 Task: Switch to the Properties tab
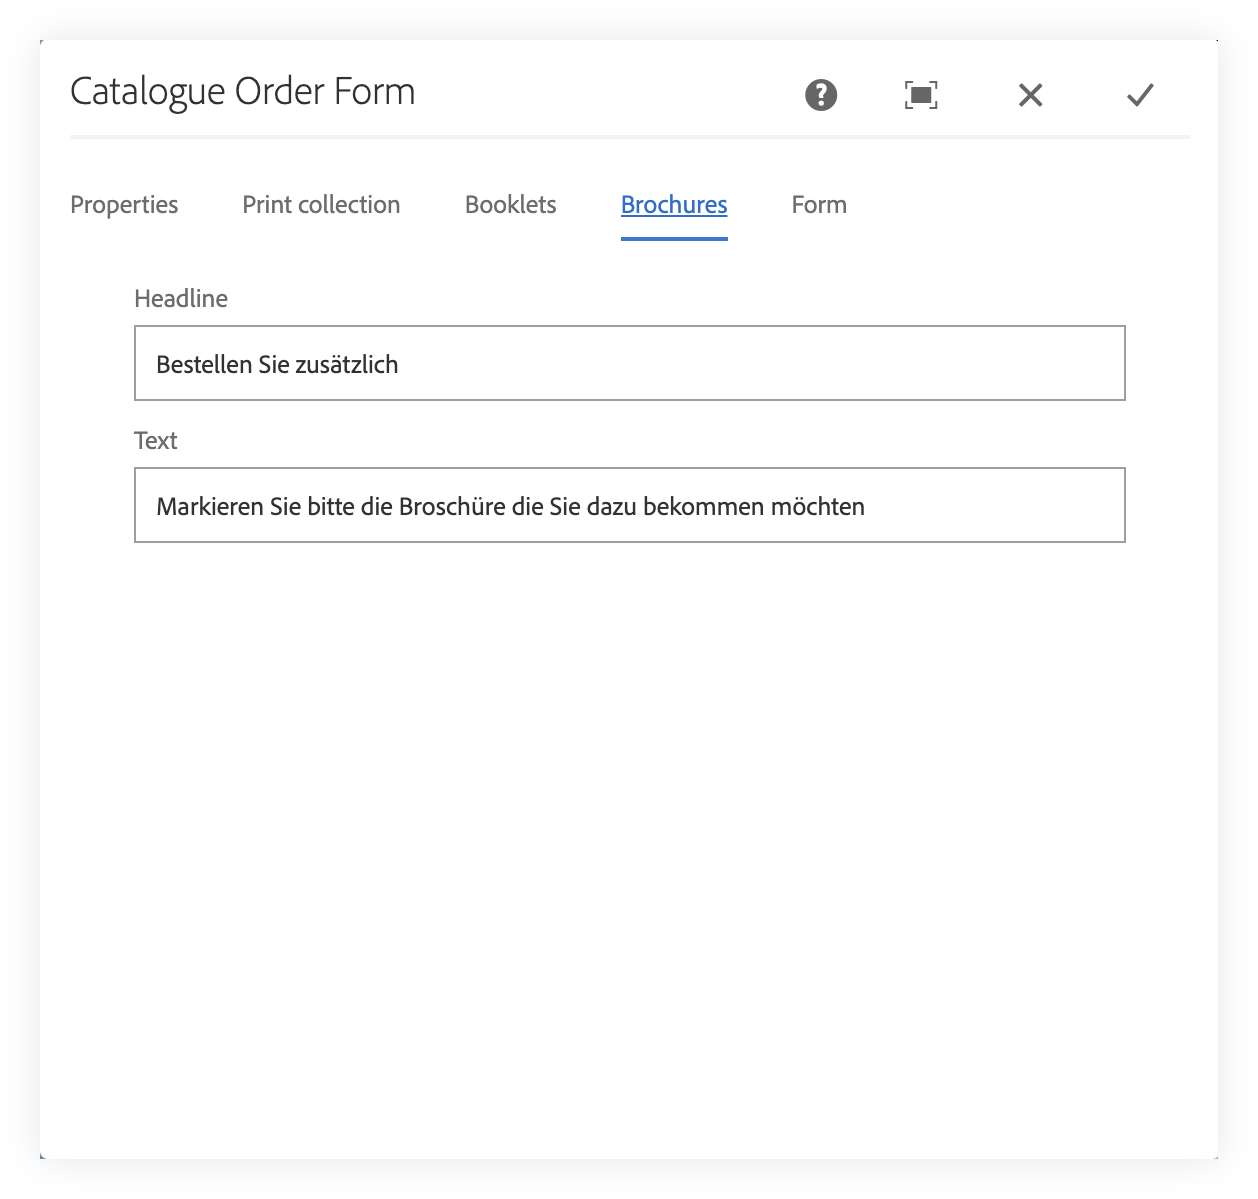click(123, 205)
